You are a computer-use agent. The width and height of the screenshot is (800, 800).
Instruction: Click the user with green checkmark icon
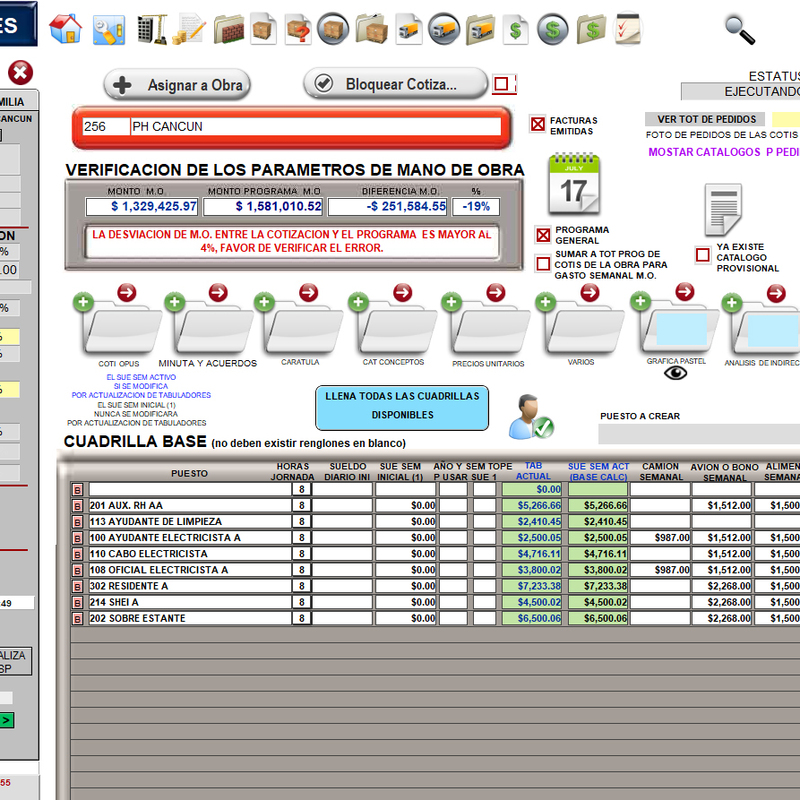528,417
